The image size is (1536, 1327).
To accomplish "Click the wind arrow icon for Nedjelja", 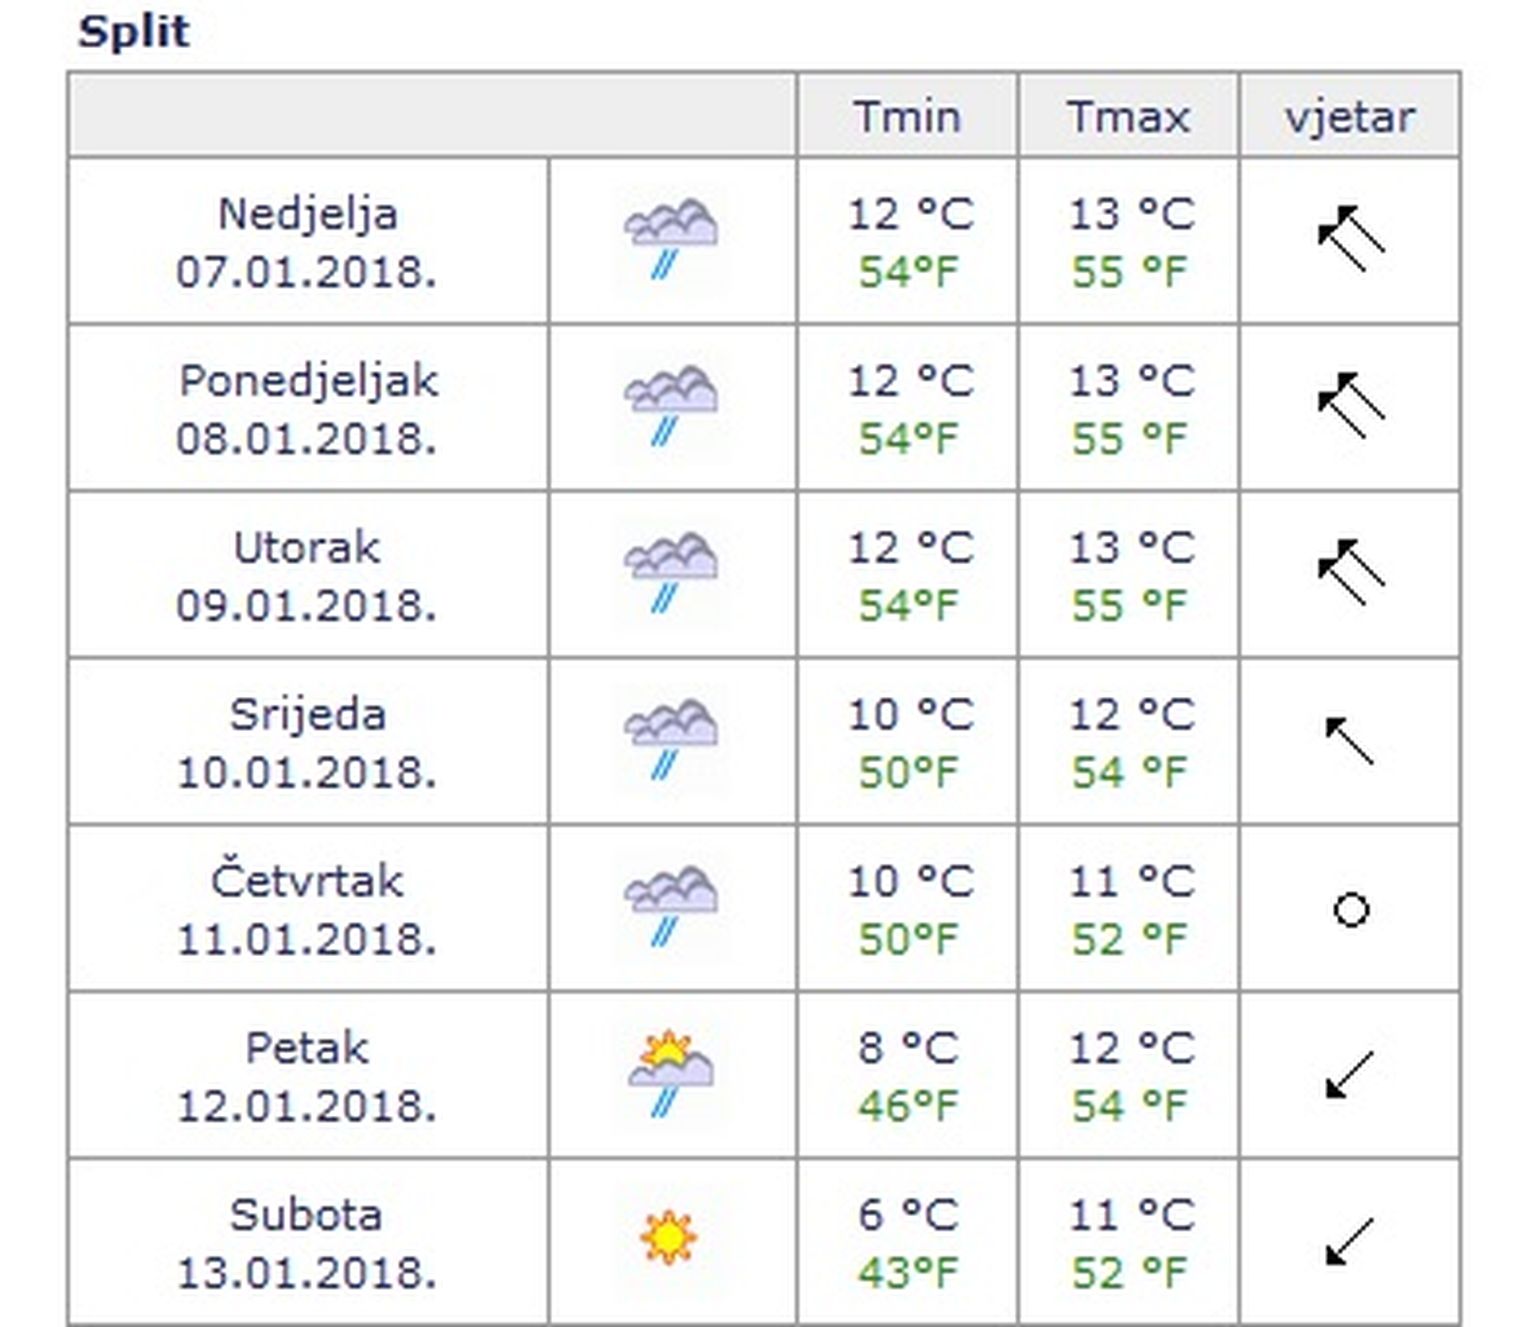I will coord(1350,239).
